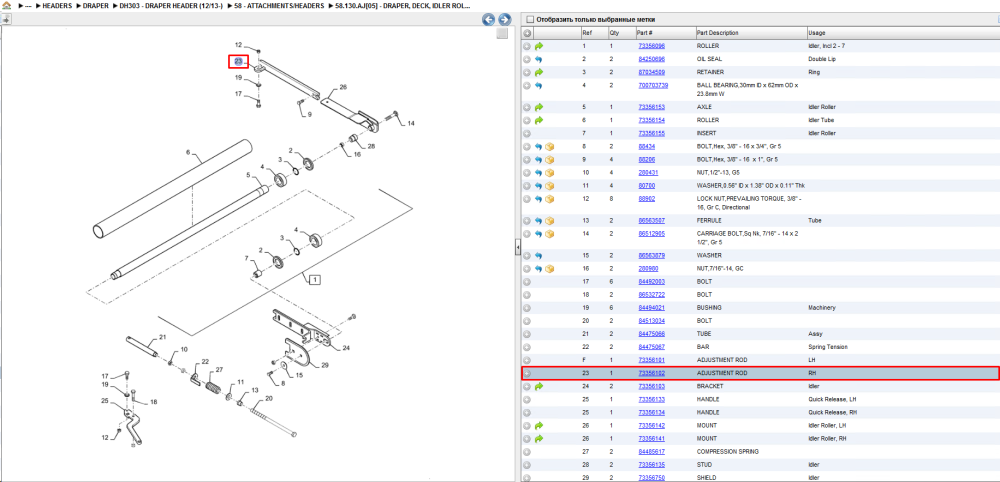
Task: Open 58.130.AJ[05] DRAPER, DECK breadcrumb
Action: click(x=403, y=6)
